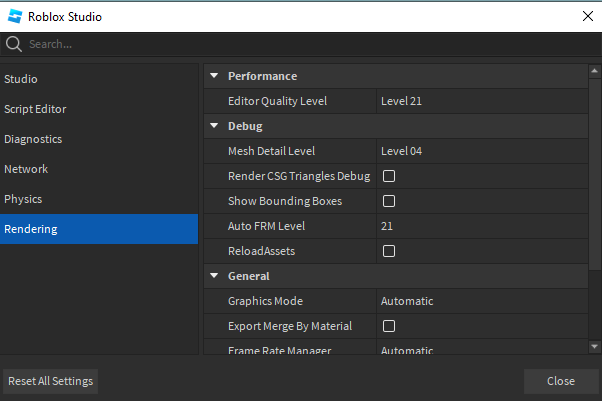Open the Diagnostics settings category
This screenshot has width=602, height=401.
point(99,139)
